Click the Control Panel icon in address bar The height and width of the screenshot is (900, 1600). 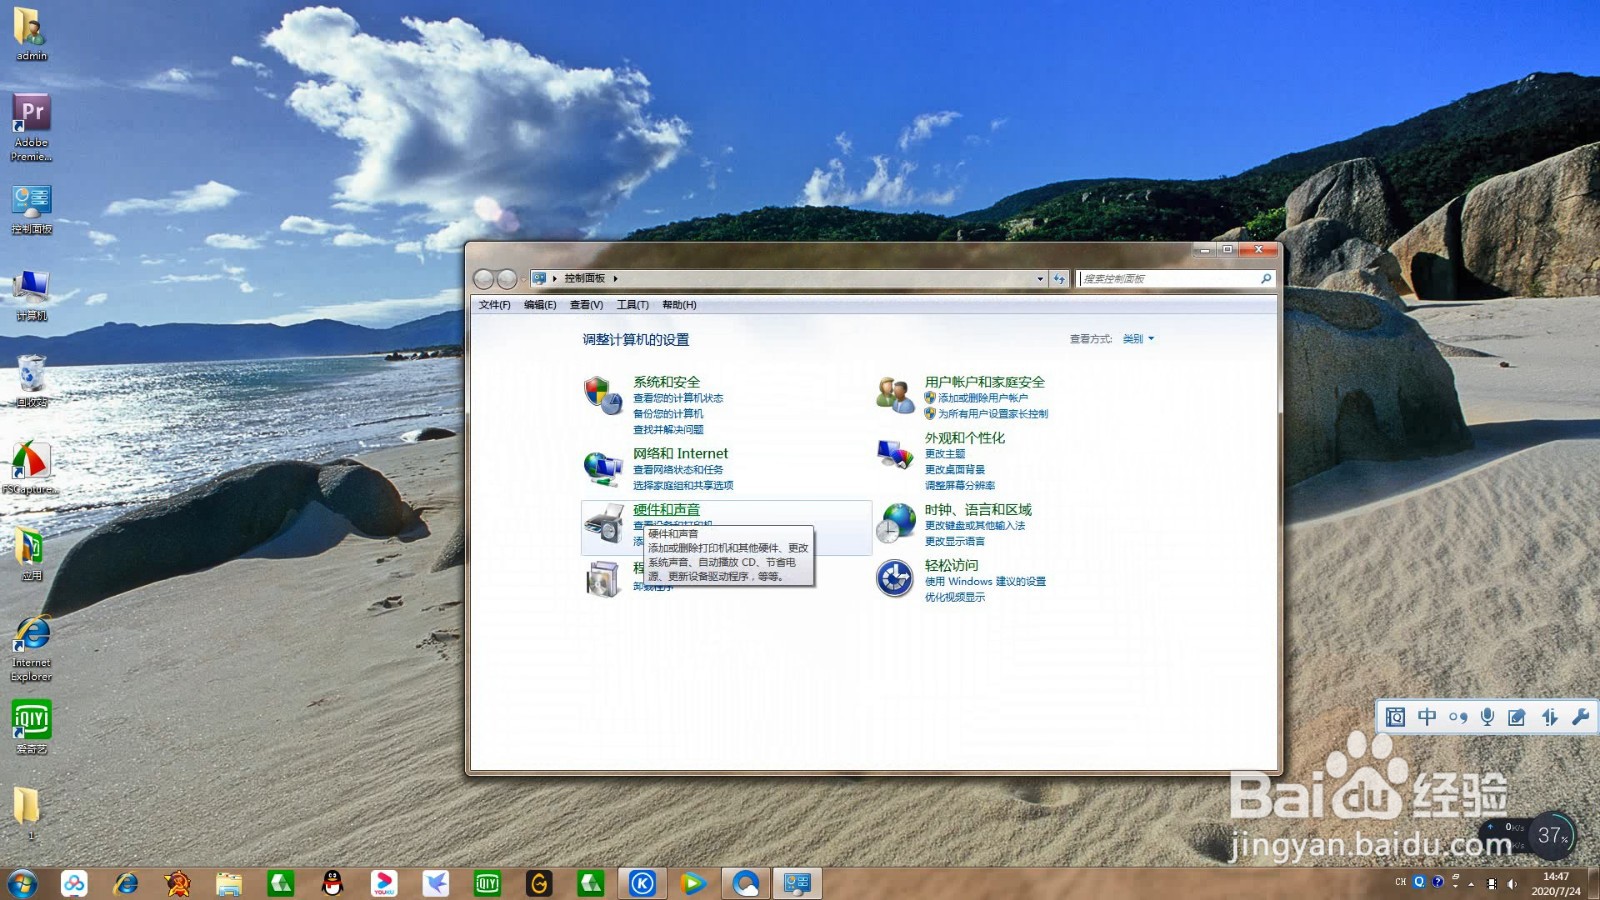click(539, 279)
